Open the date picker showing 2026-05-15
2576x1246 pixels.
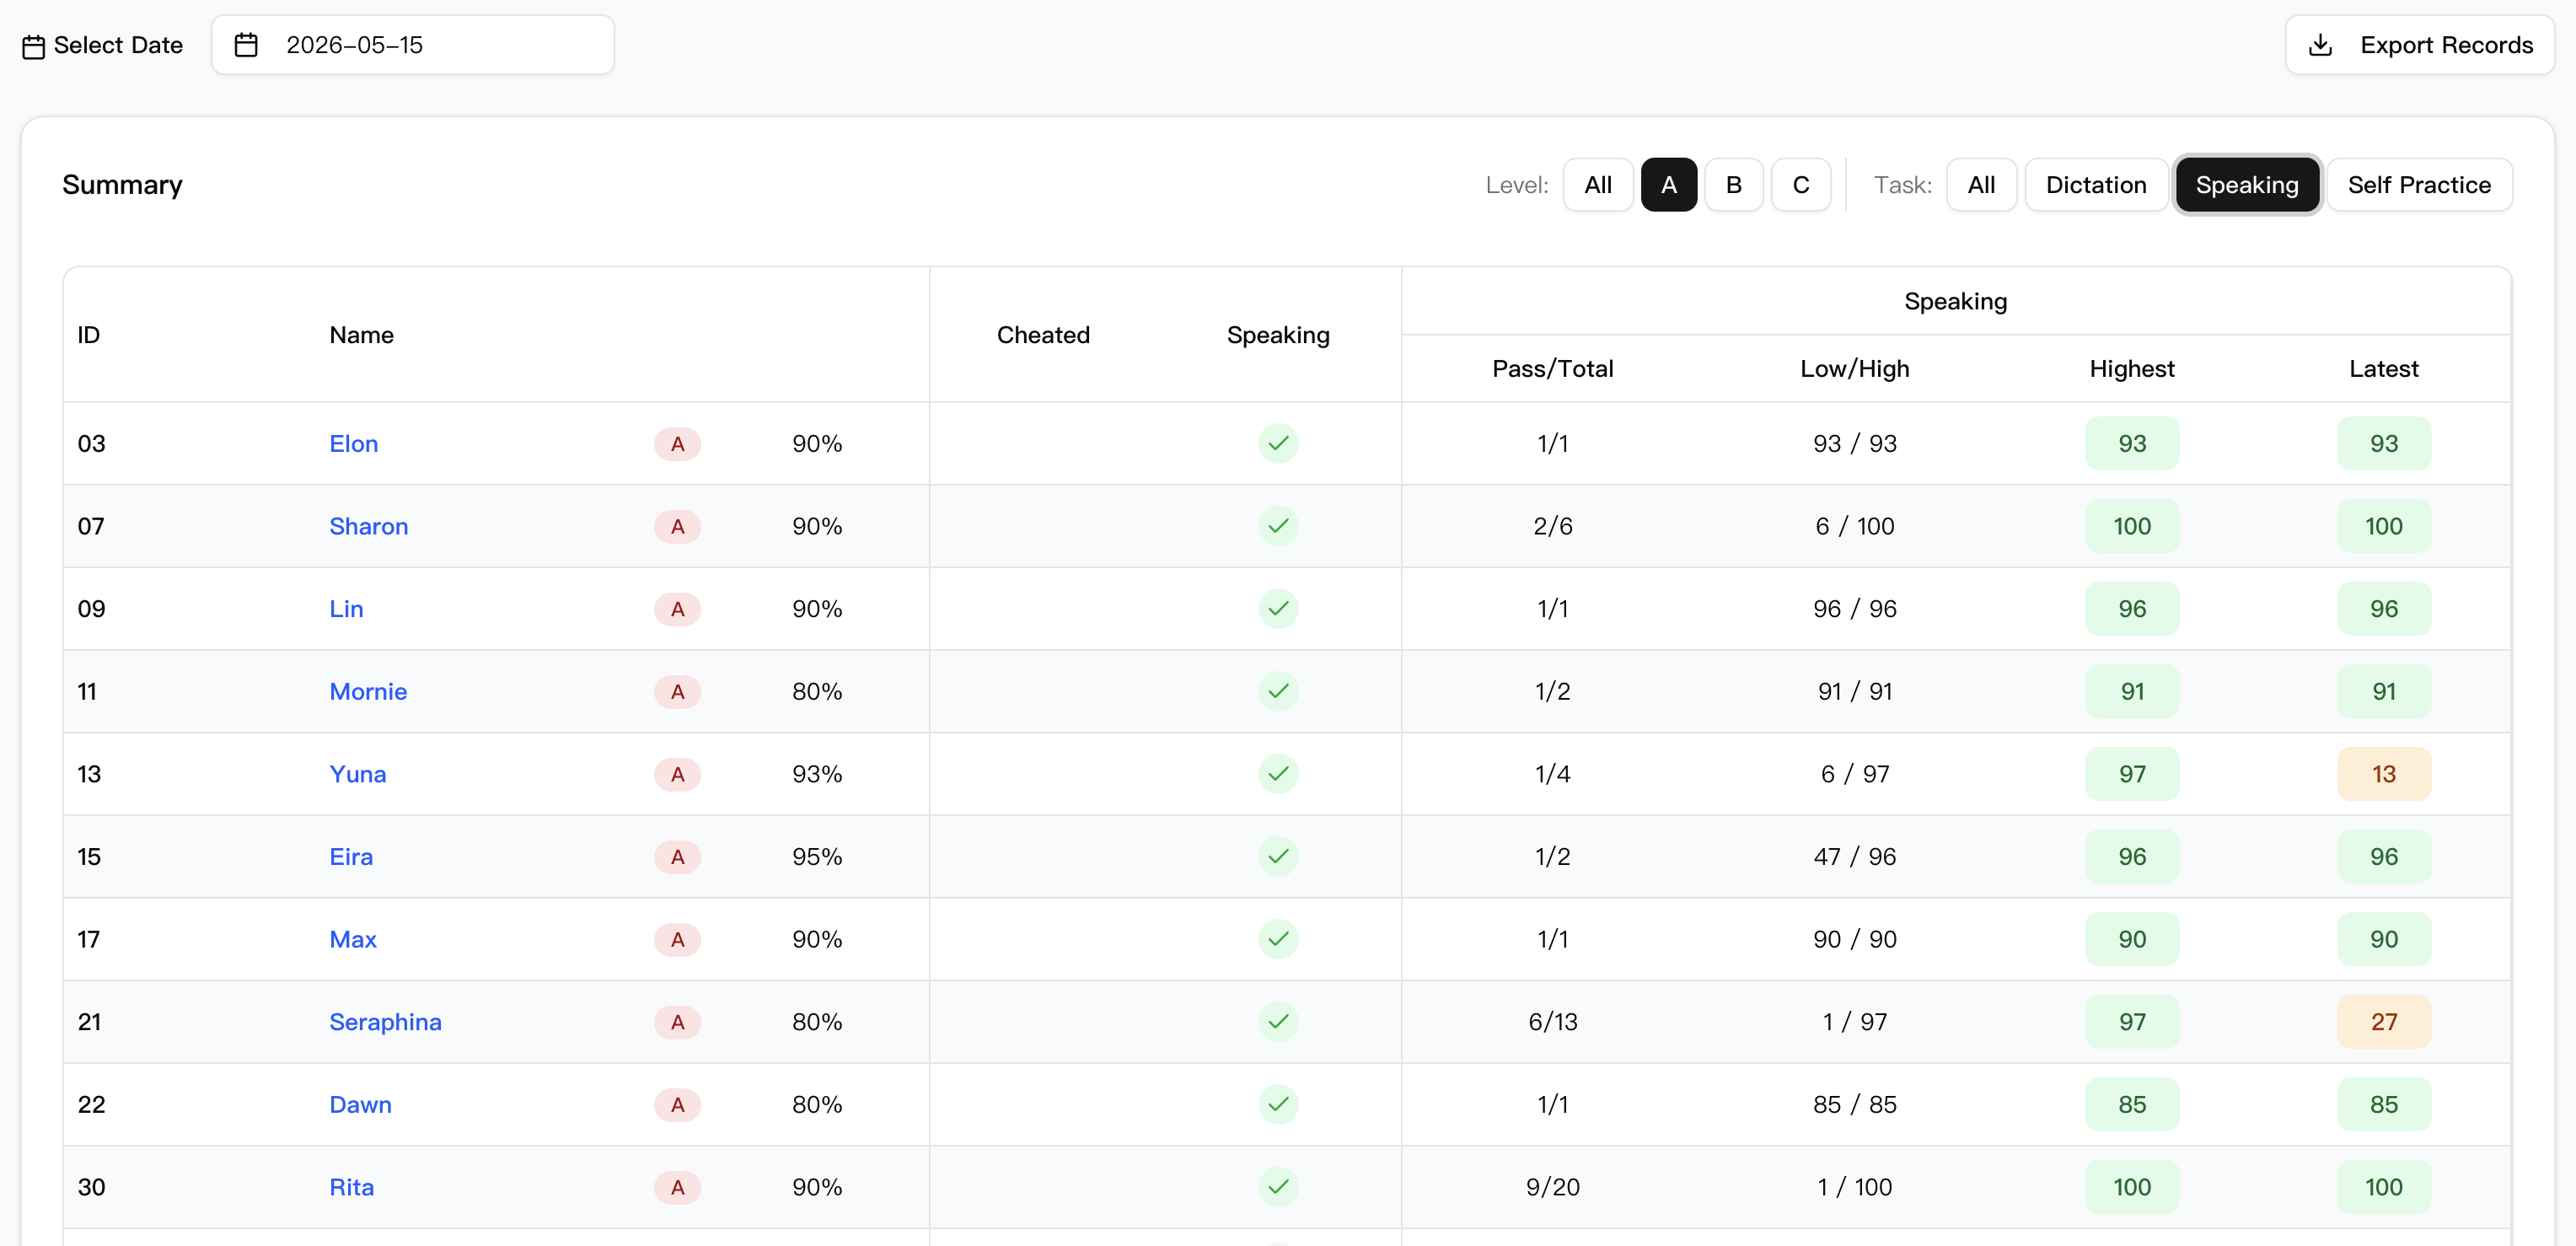412,45
